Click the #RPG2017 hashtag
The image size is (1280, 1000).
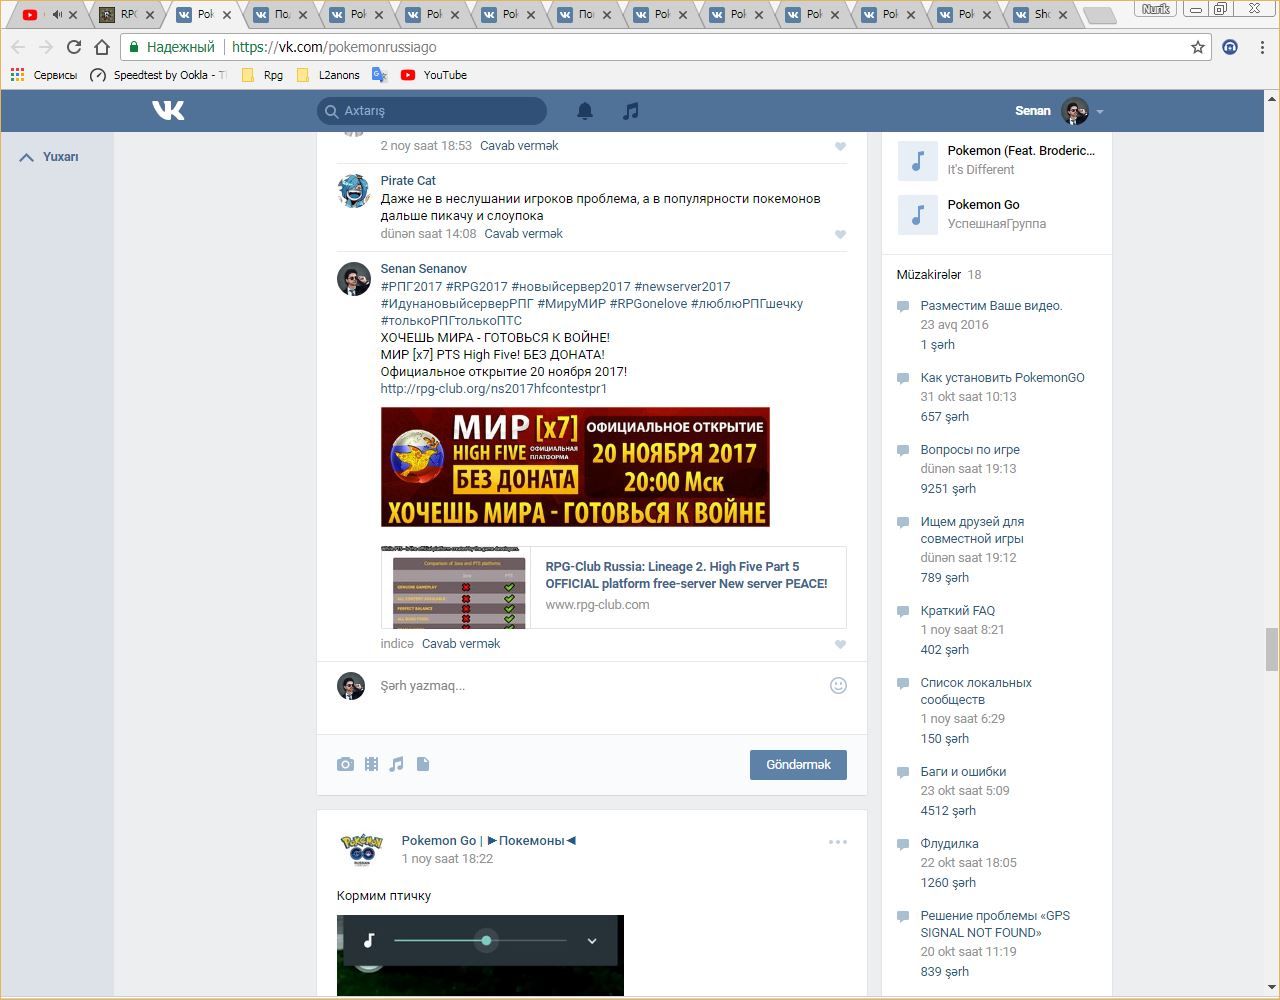point(477,287)
